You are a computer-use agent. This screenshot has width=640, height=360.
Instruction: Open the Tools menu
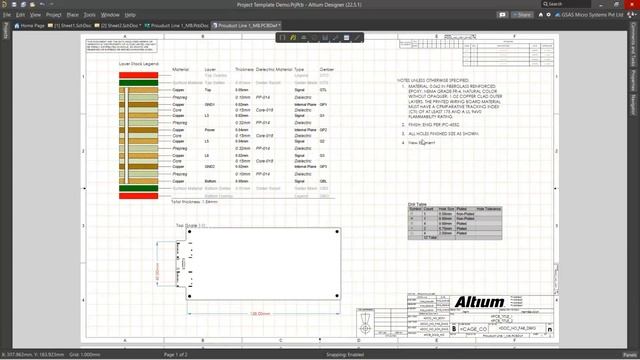(89, 15)
